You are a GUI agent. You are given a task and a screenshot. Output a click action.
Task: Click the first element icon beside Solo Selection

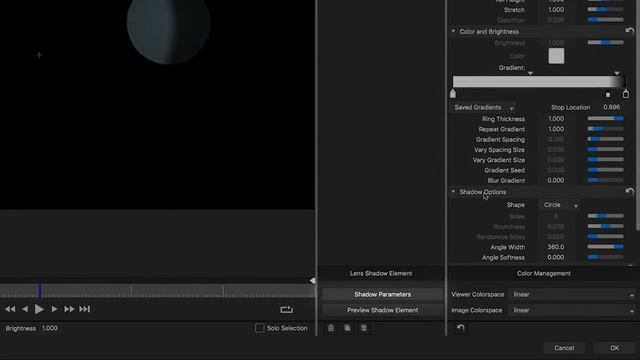coord(331,328)
